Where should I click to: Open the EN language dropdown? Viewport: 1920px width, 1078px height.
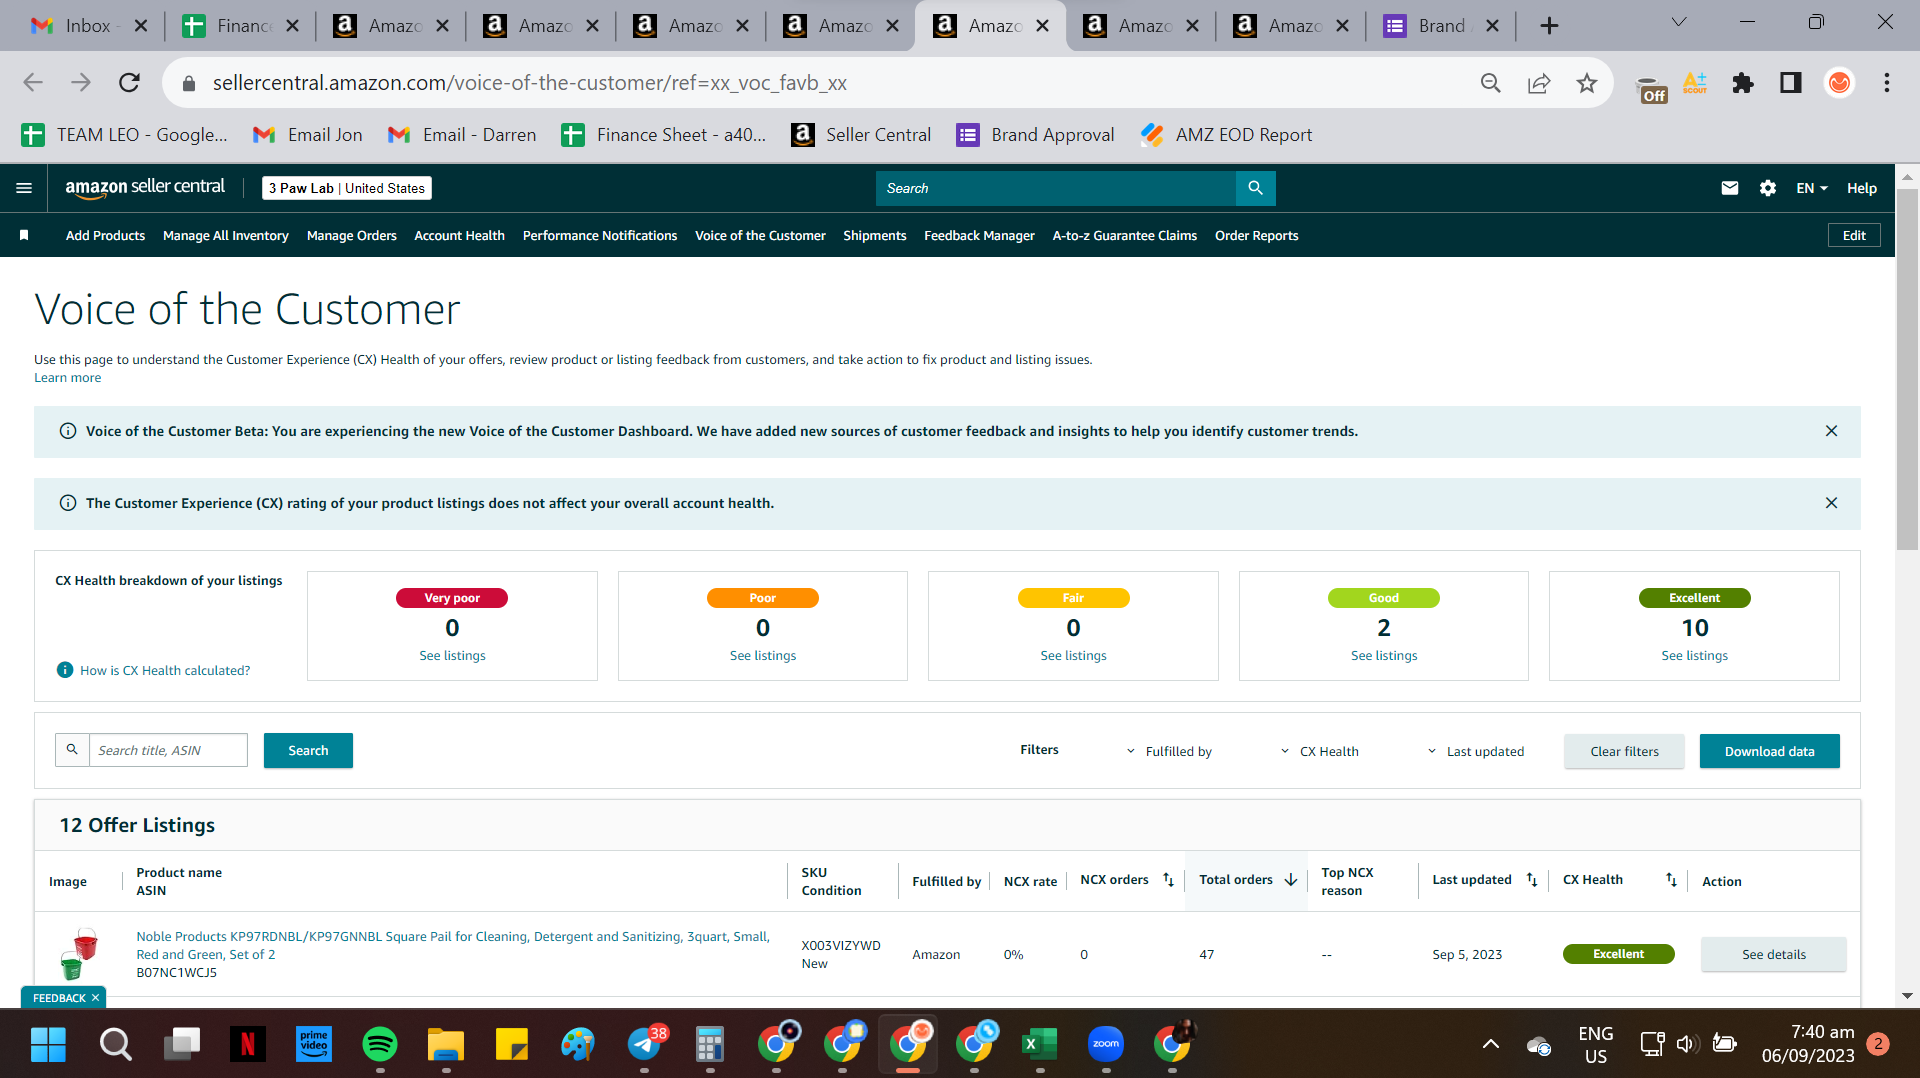1811,188
